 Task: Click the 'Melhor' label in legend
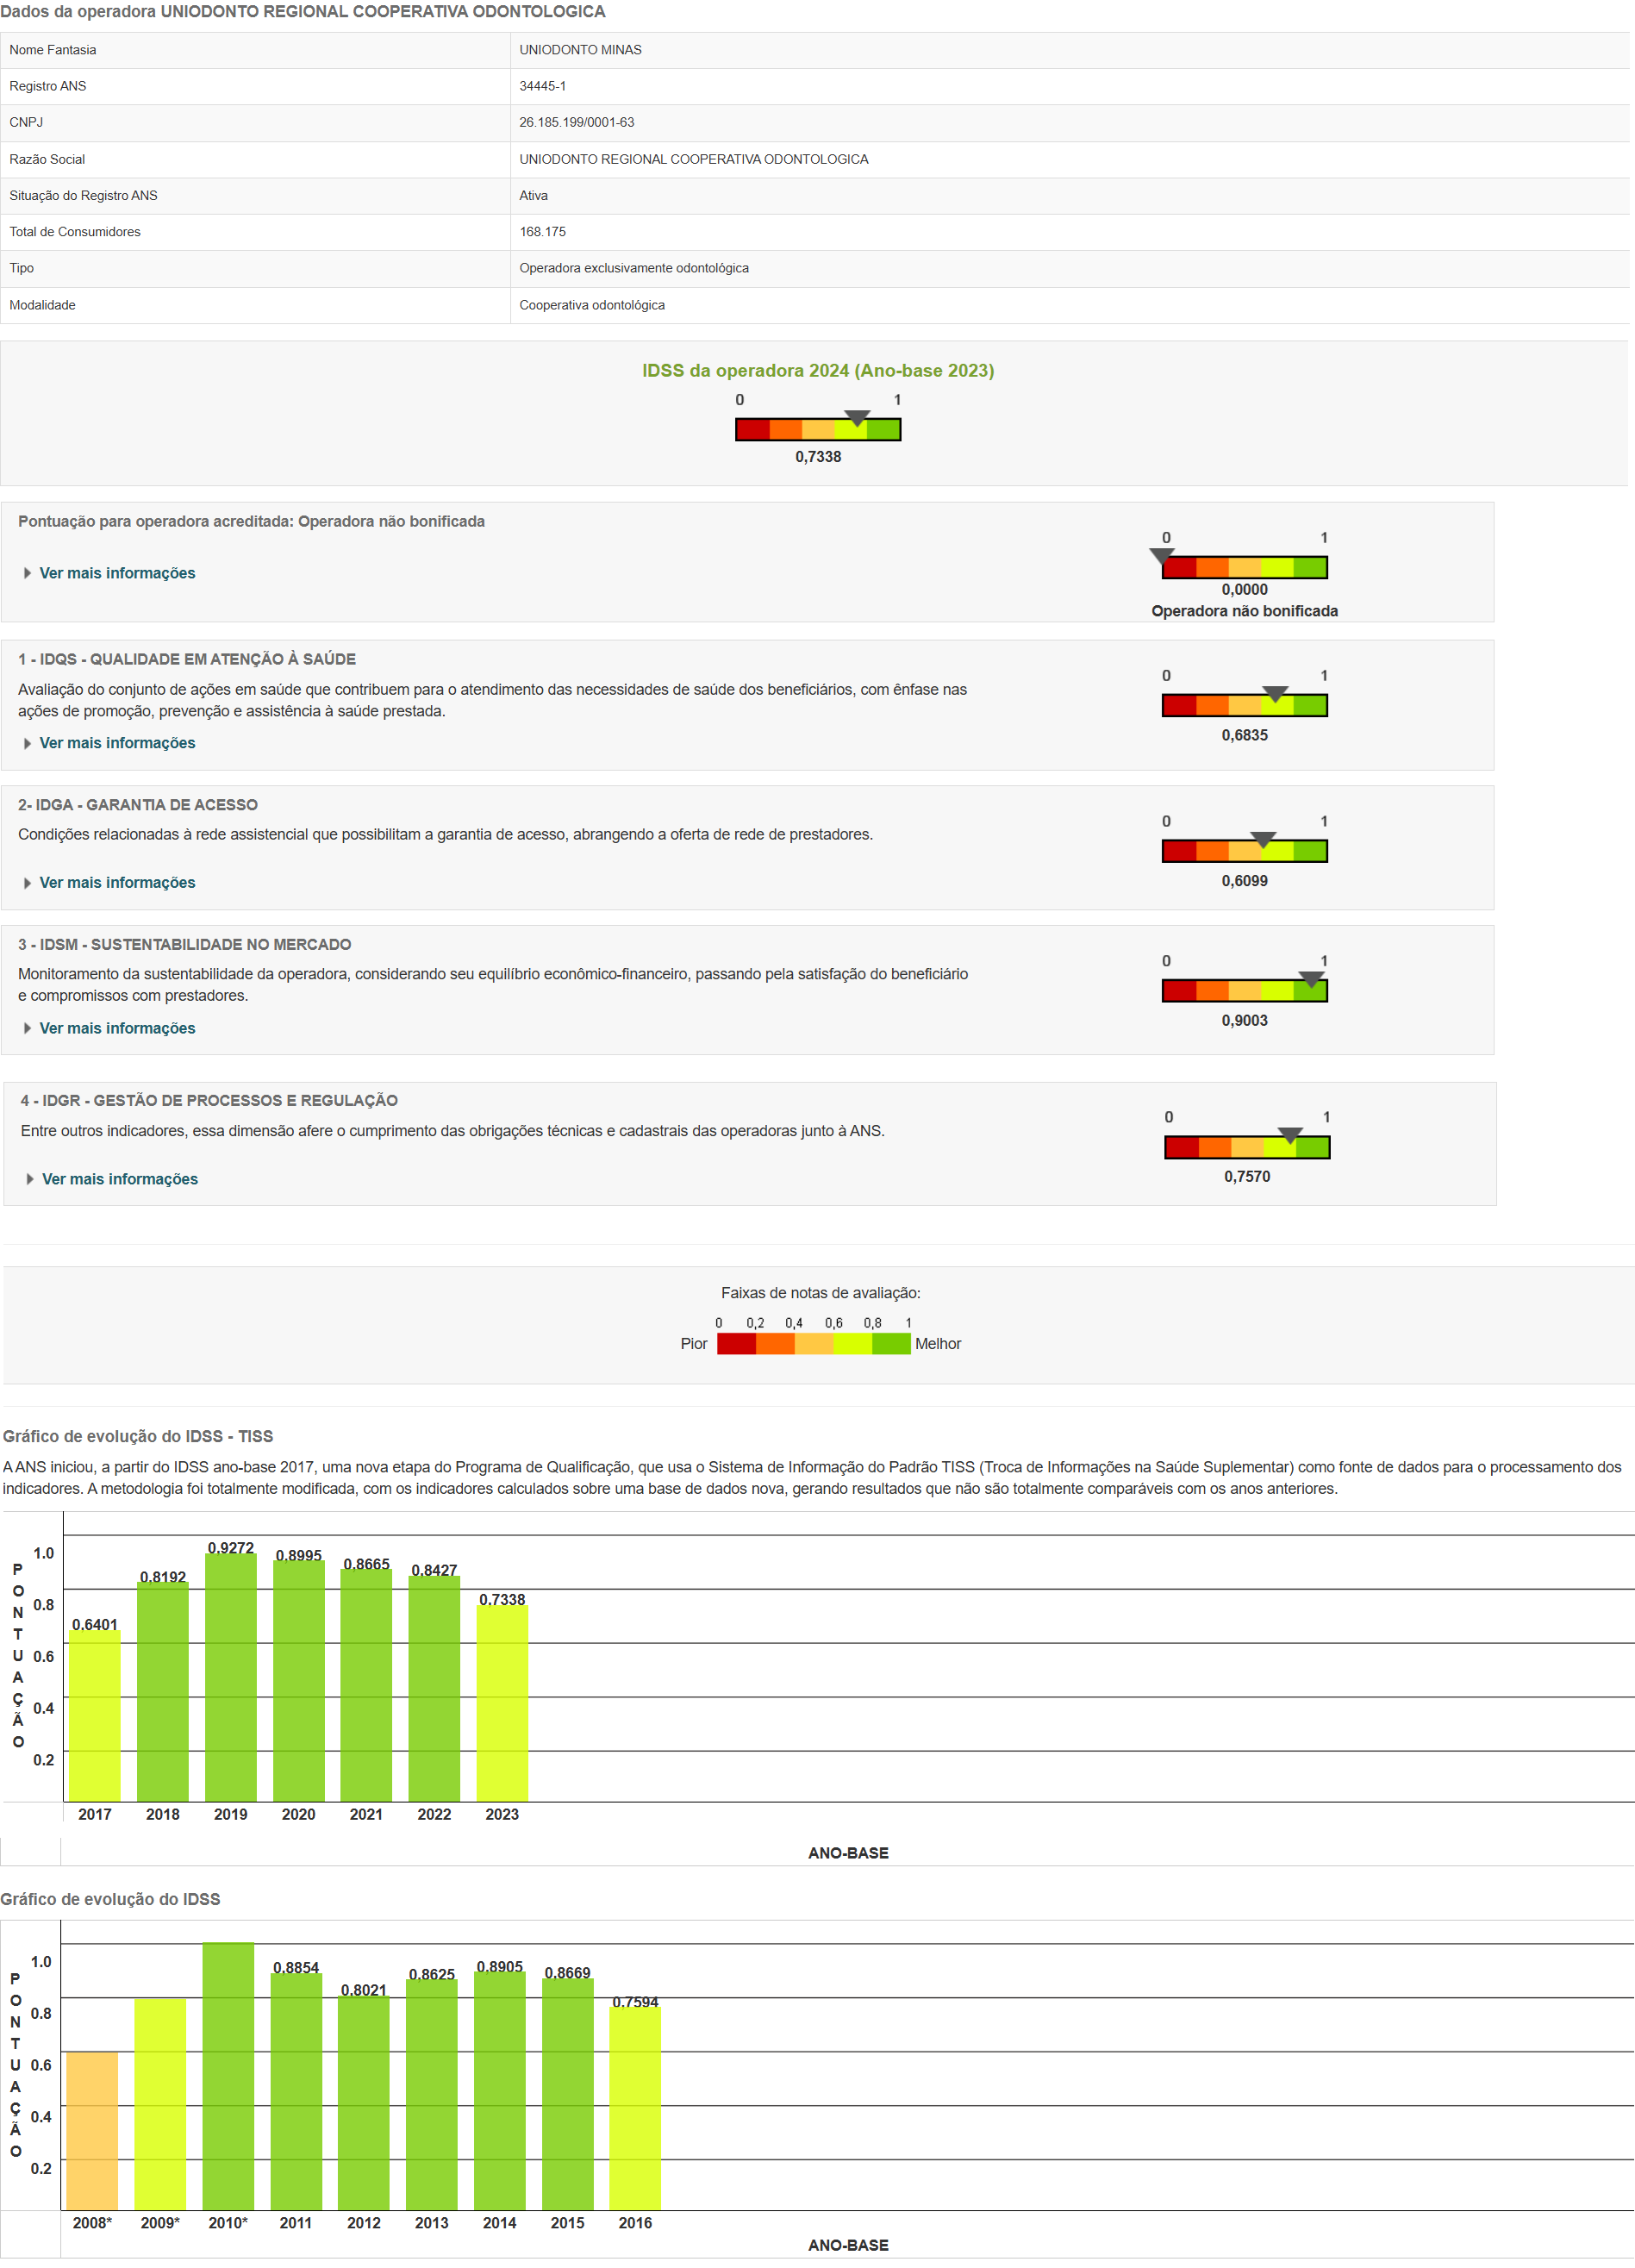pos(938,1344)
